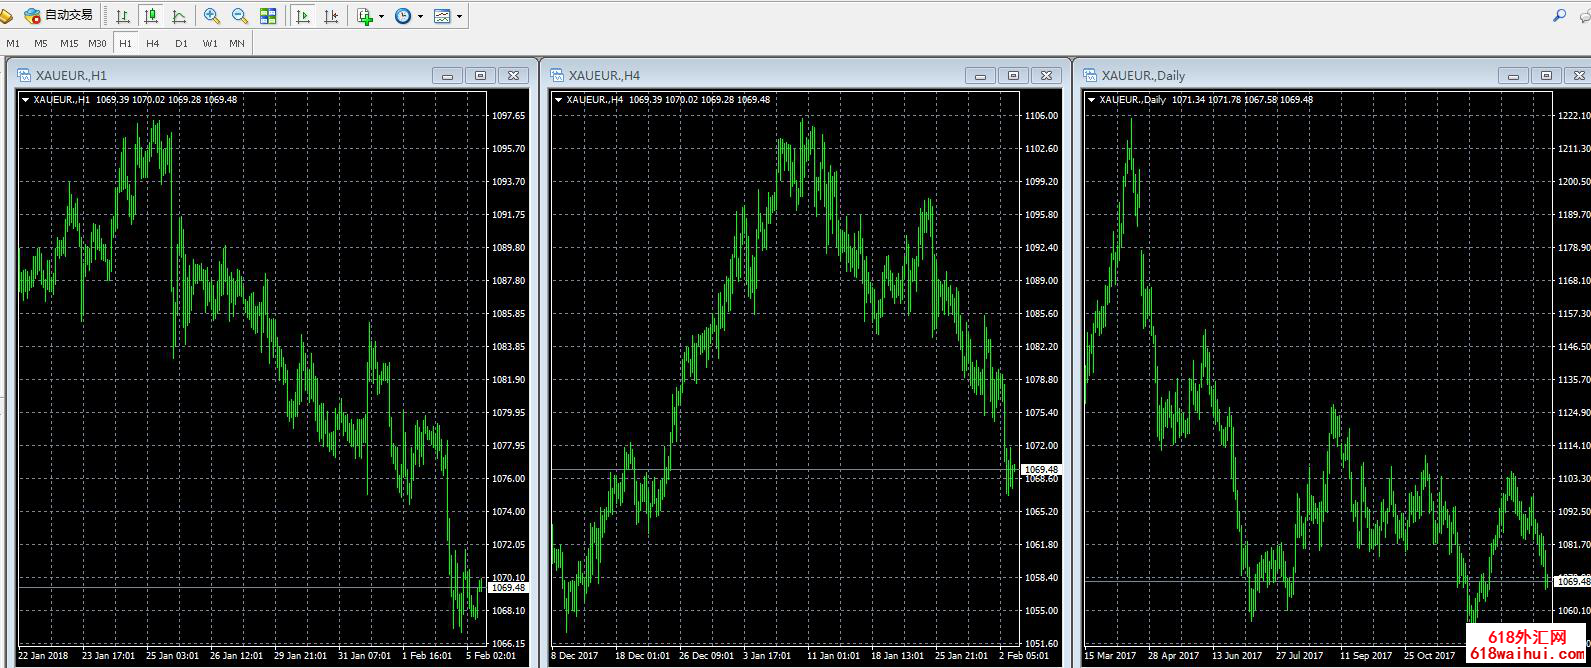
Task: Tile chart windows with the grid icon
Action: [x=268, y=16]
